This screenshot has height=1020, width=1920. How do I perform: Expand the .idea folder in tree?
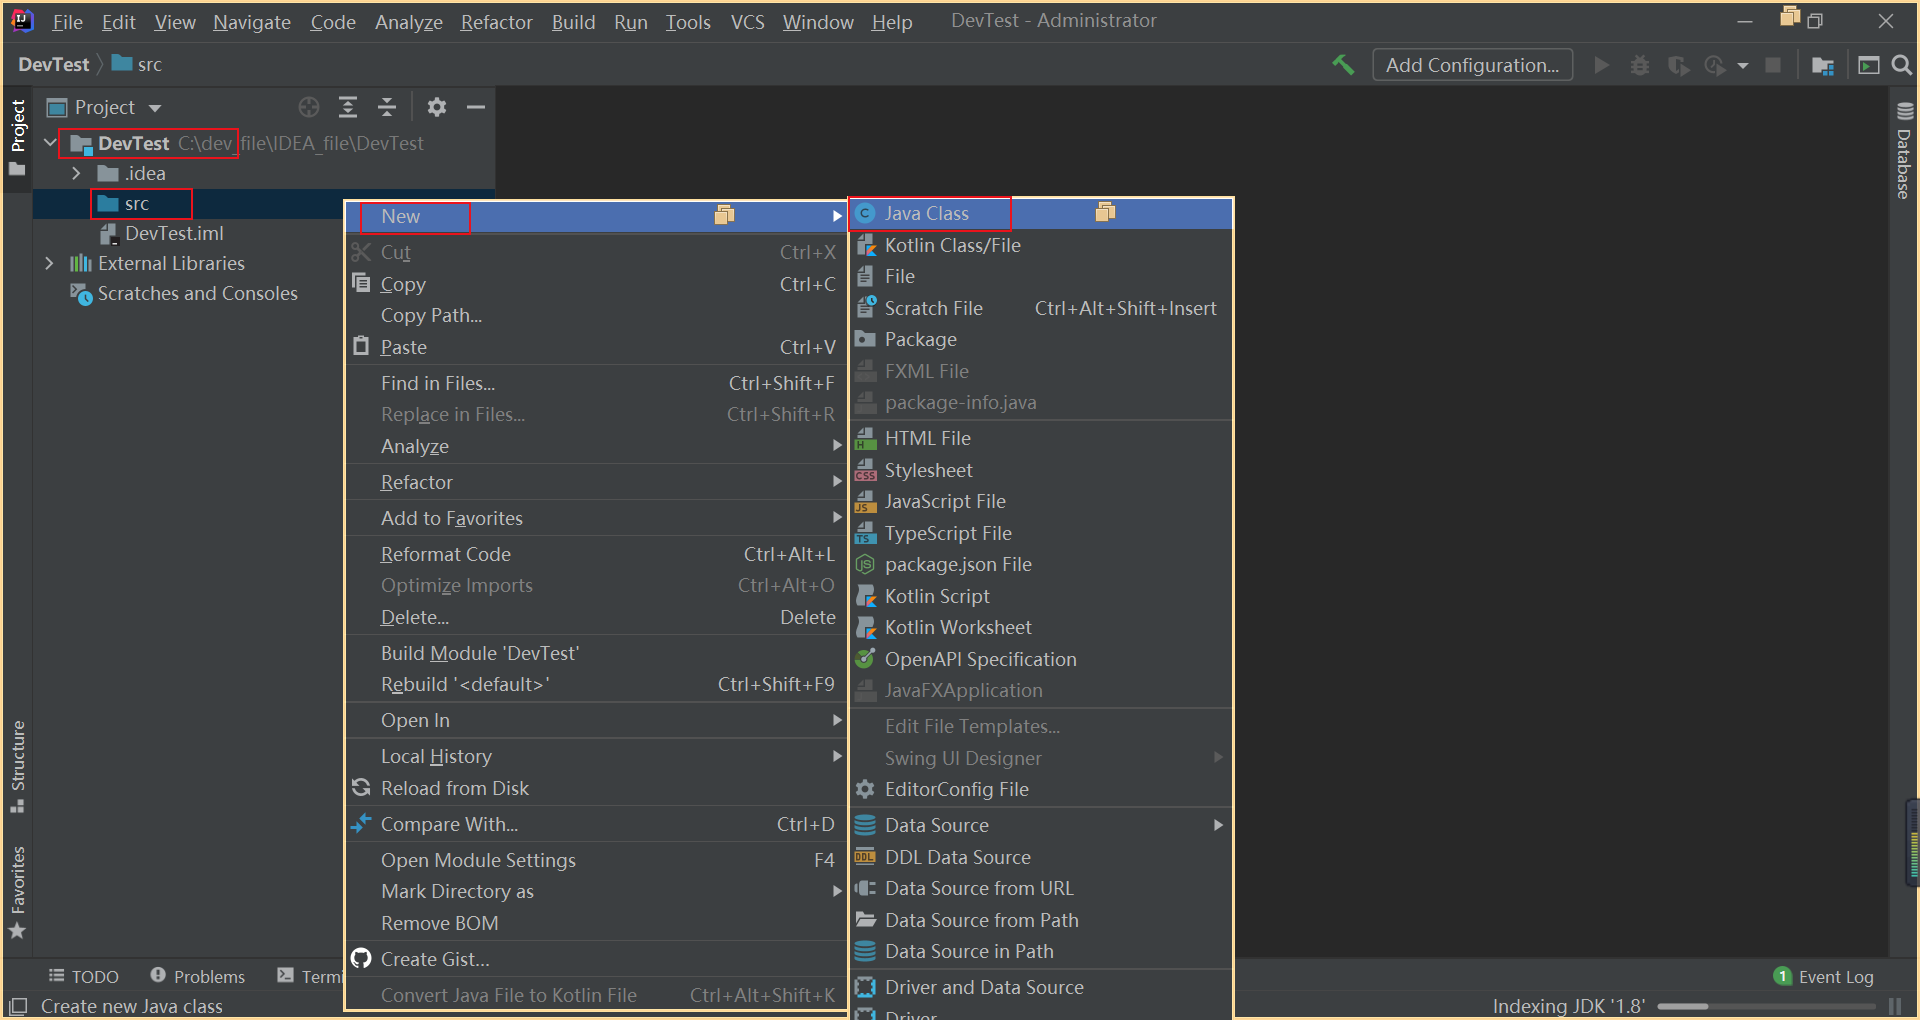76,173
